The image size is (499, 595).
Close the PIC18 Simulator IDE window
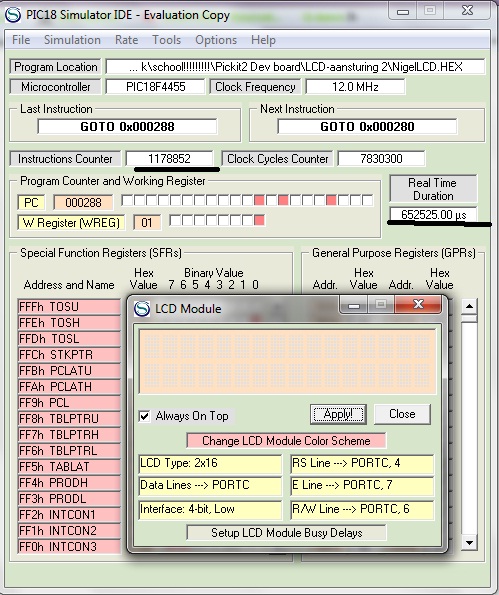pyautogui.click(x=468, y=11)
